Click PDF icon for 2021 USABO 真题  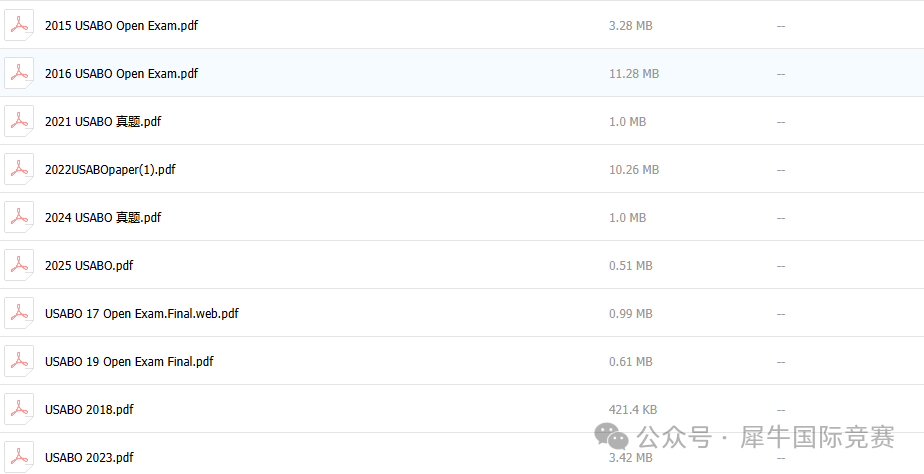[19, 121]
